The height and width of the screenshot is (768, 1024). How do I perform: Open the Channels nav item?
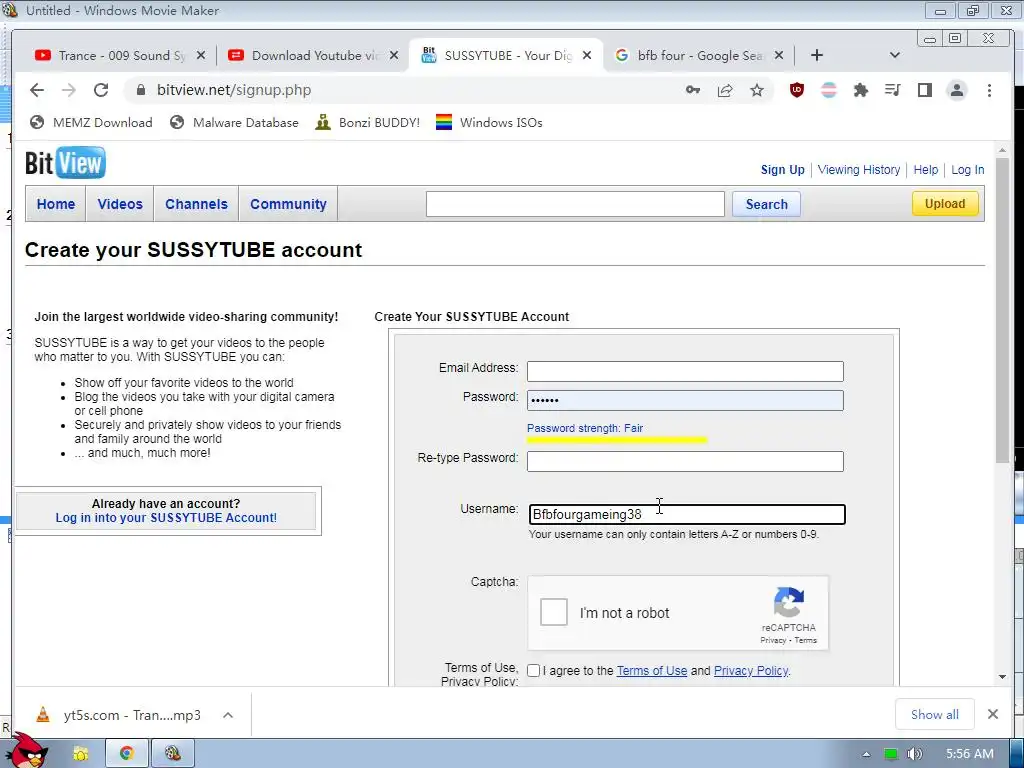(197, 204)
